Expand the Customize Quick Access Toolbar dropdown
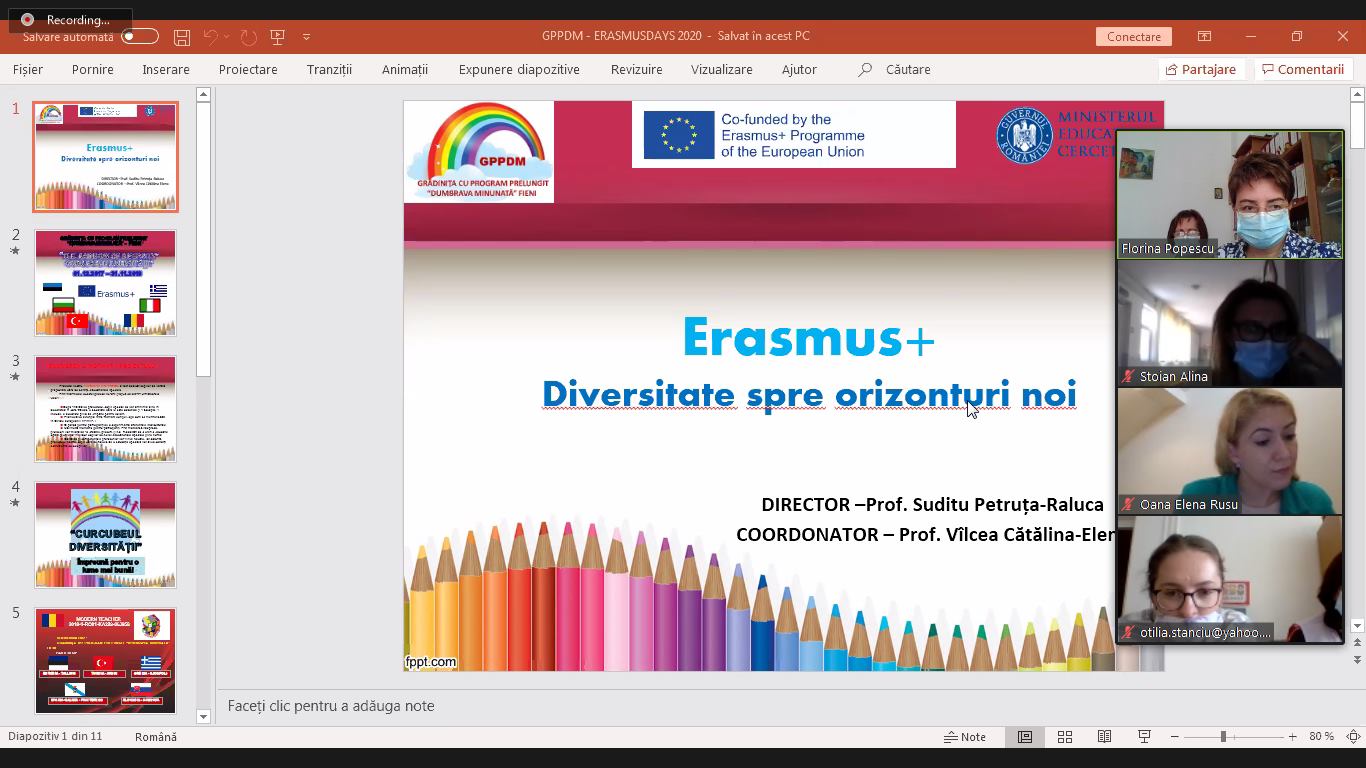Screen dimensions: 1366x768 click(306, 37)
